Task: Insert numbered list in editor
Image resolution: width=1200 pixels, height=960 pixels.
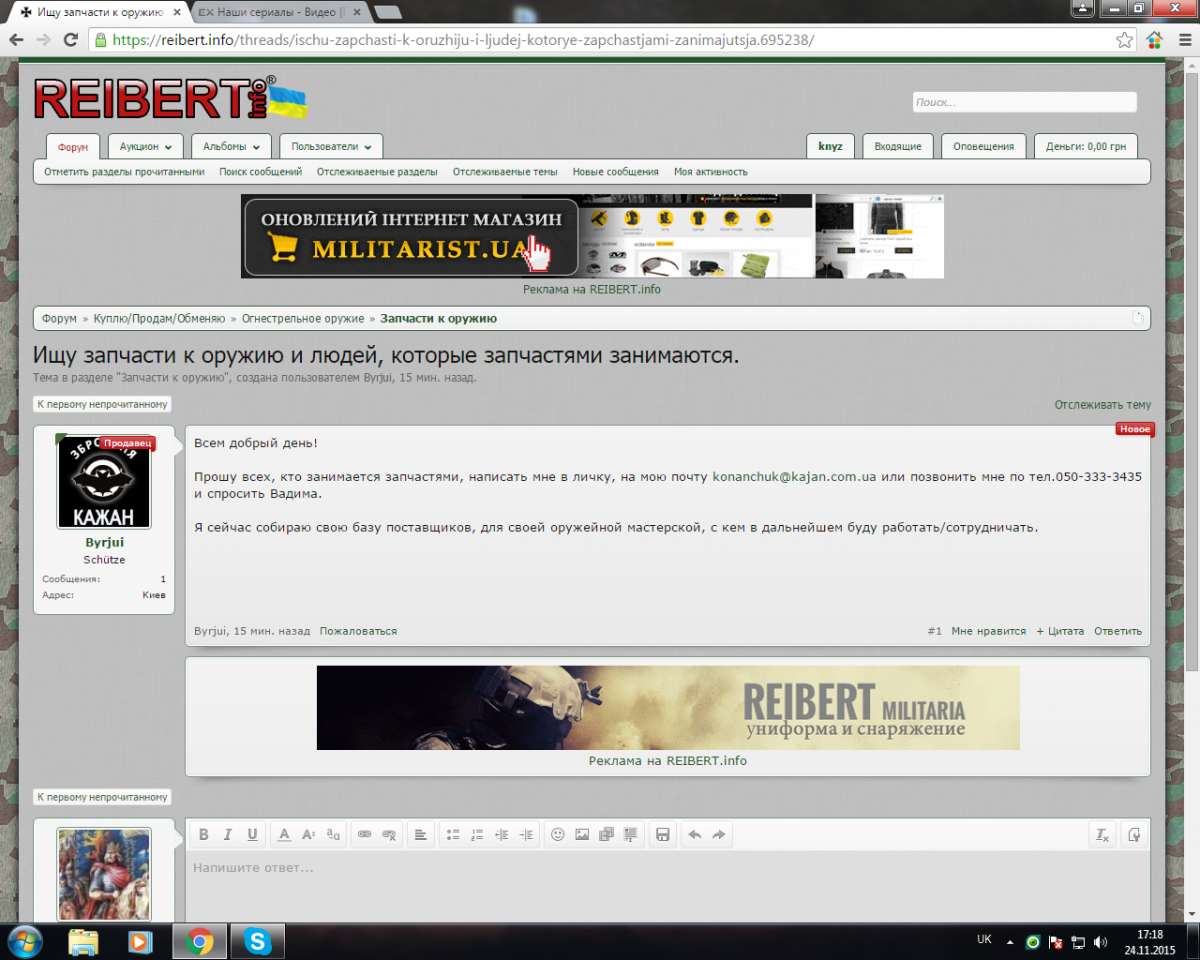Action: [477, 834]
